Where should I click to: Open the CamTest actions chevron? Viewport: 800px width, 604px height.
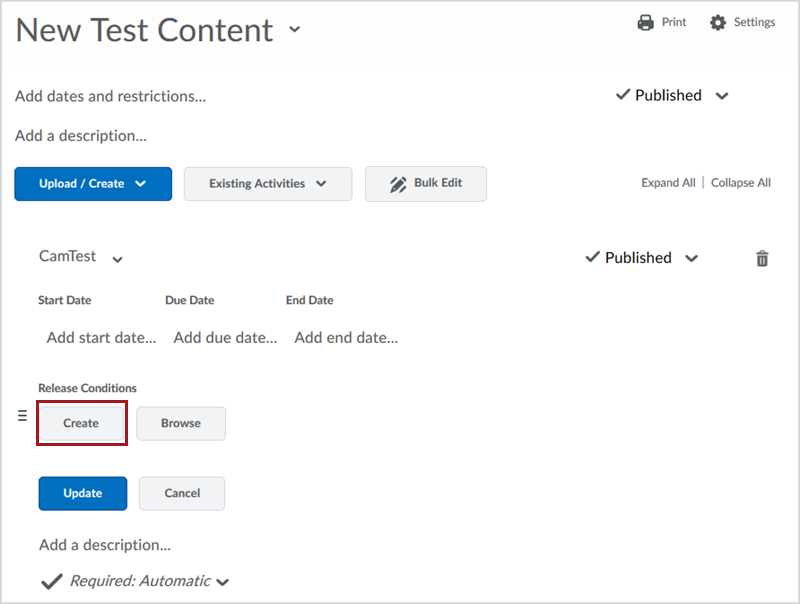(x=117, y=260)
